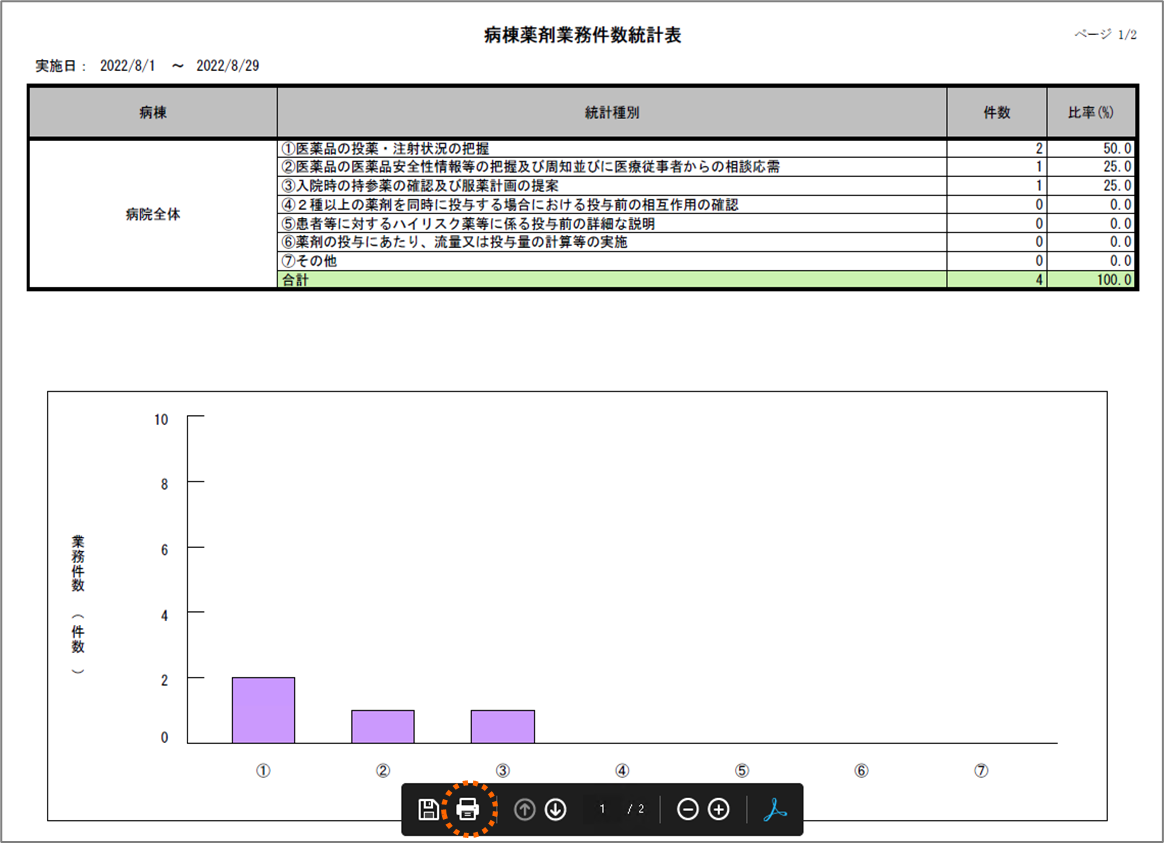This screenshot has width=1164, height=843.
Task: Click the 比率(%) column header
Action: tap(1091, 113)
